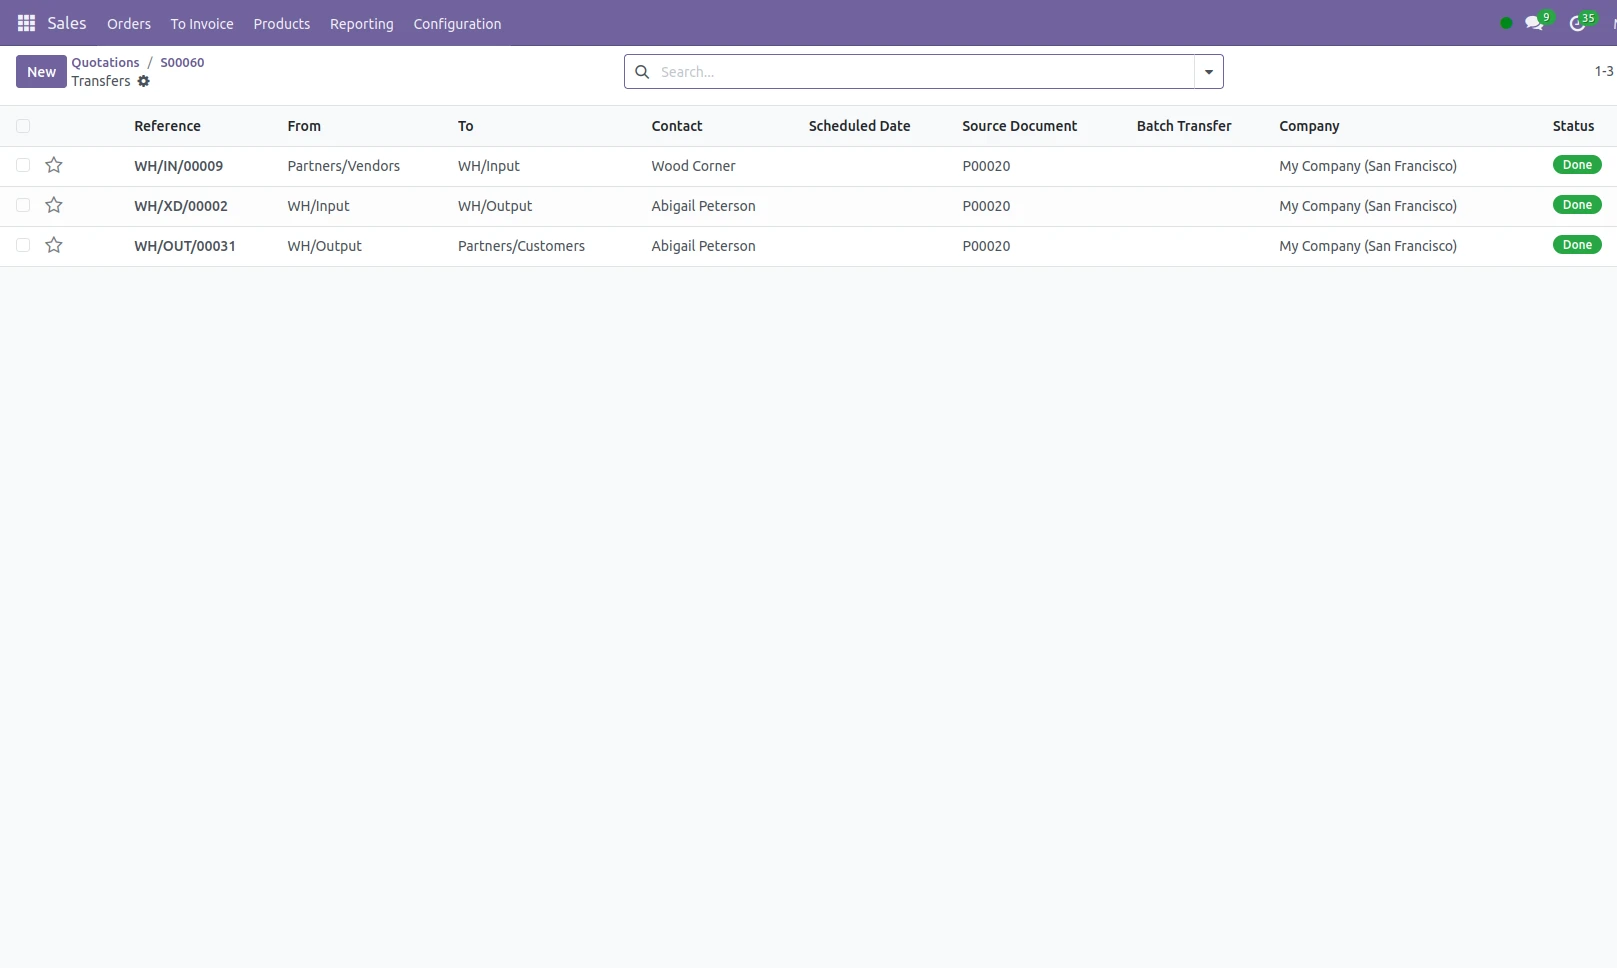Tick the select-all checkbox in header
The height and width of the screenshot is (968, 1617).
(x=23, y=126)
